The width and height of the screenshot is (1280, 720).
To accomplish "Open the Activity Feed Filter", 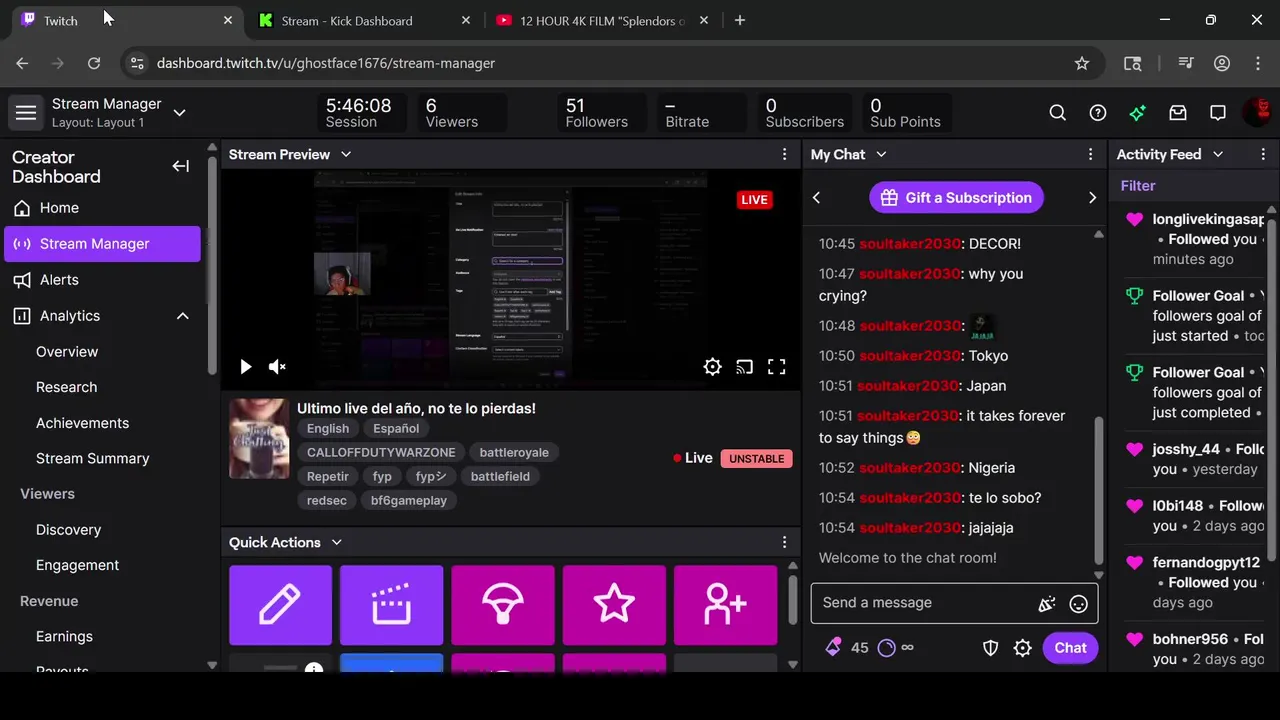I will (1138, 185).
